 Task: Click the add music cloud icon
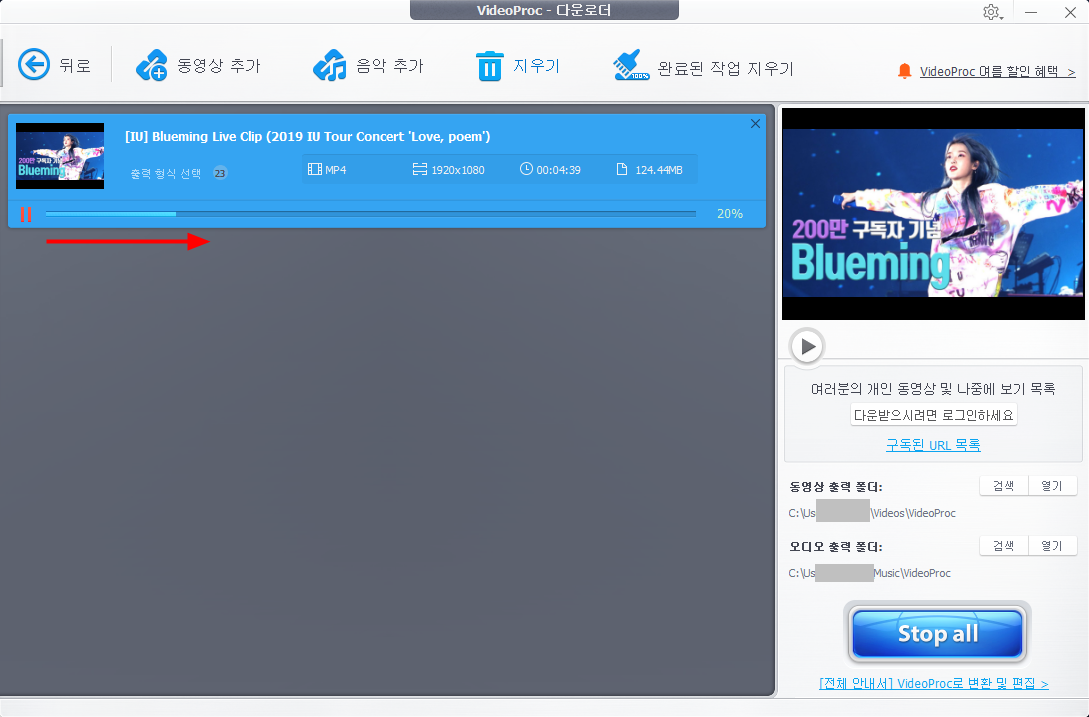tap(330, 65)
